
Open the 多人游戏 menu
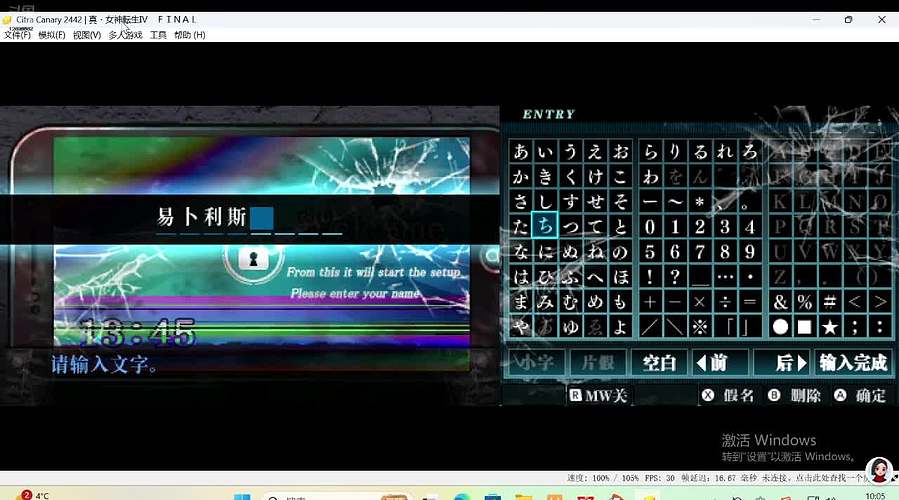(125, 35)
